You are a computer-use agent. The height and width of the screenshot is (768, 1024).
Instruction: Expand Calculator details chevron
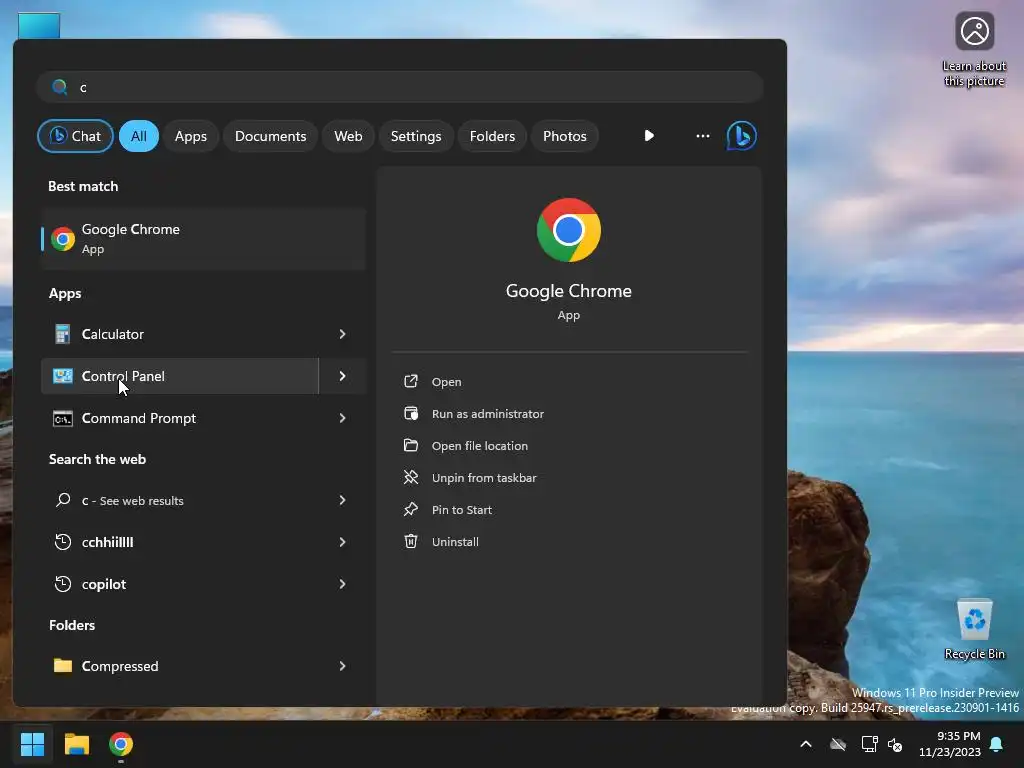click(342, 334)
